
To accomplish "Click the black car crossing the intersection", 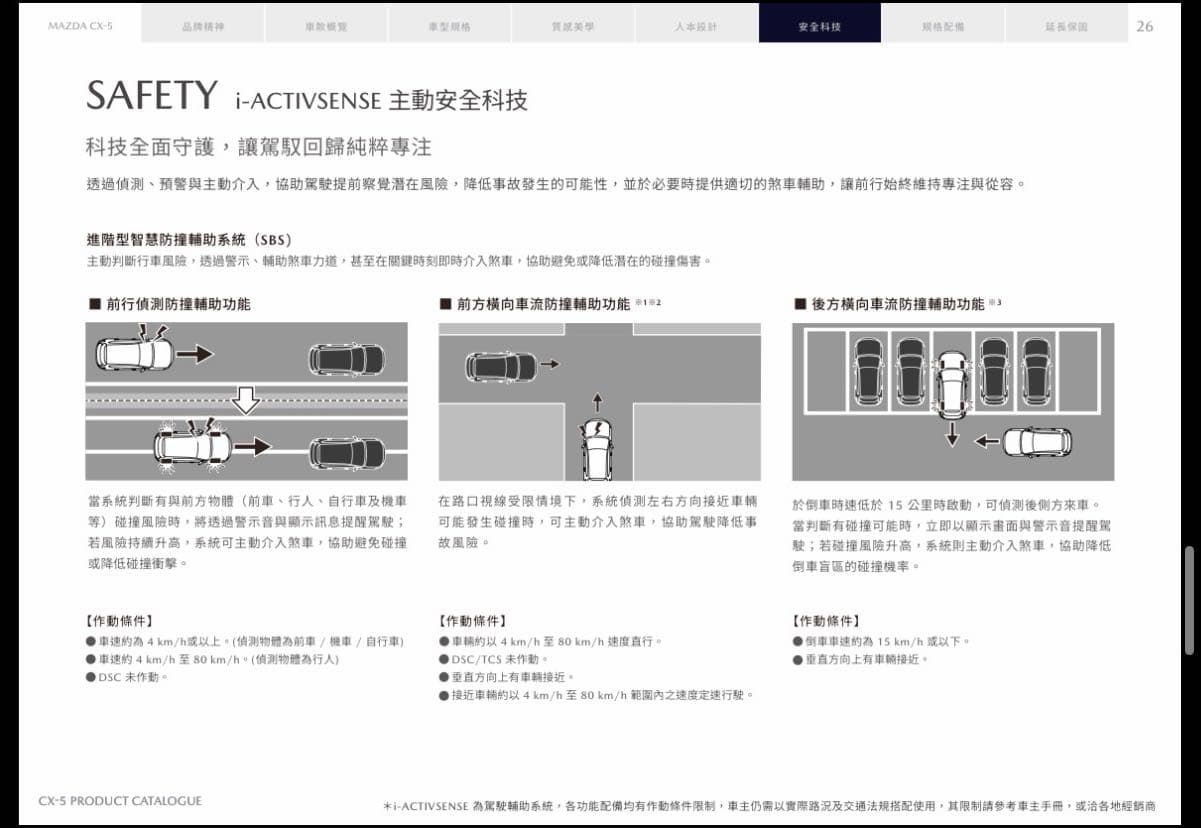I will pos(501,367).
